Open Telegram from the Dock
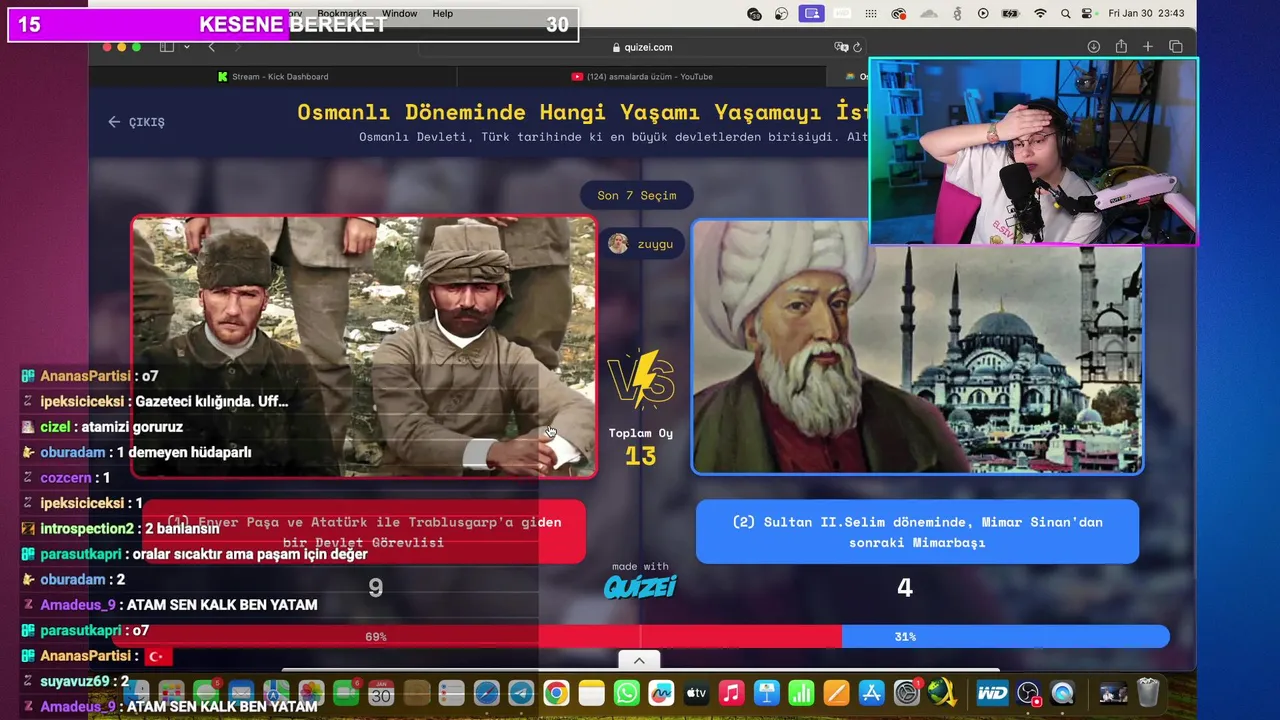This screenshot has width=1280, height=720. tap(521, 693)
